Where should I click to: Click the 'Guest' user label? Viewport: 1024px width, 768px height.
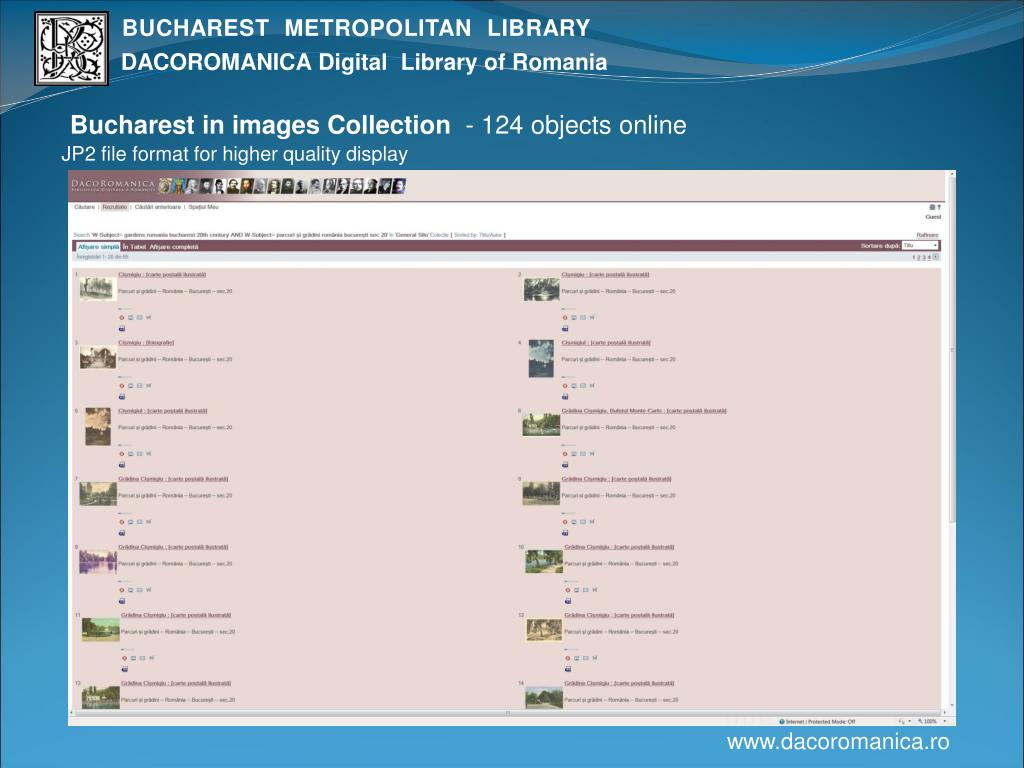pos(933,217)
